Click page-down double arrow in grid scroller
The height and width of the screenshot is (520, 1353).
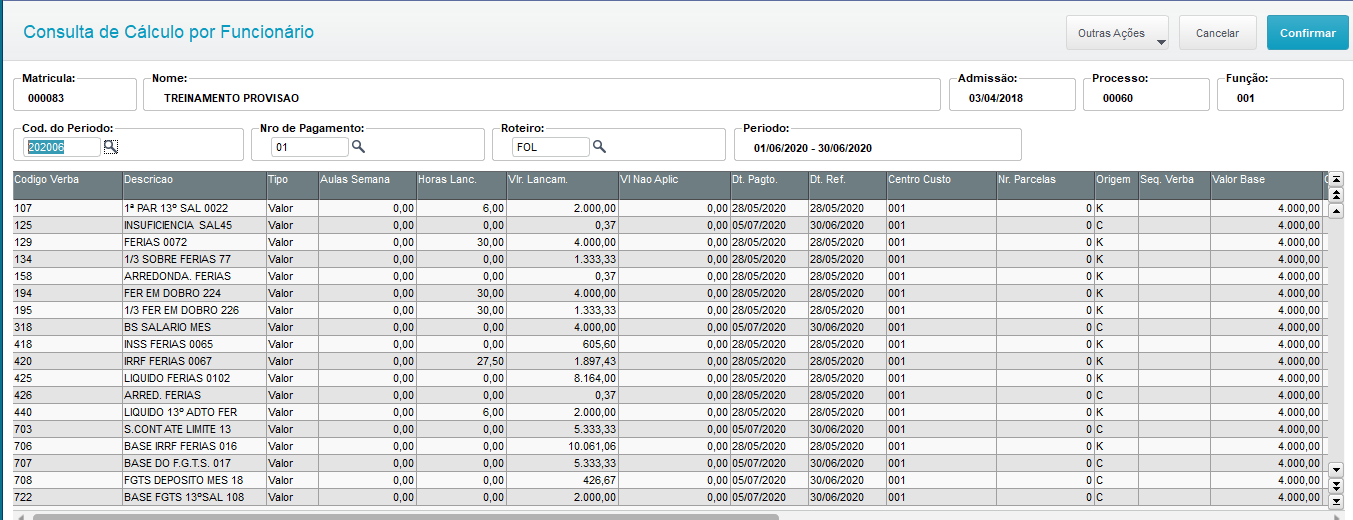tap(1337, 485)
